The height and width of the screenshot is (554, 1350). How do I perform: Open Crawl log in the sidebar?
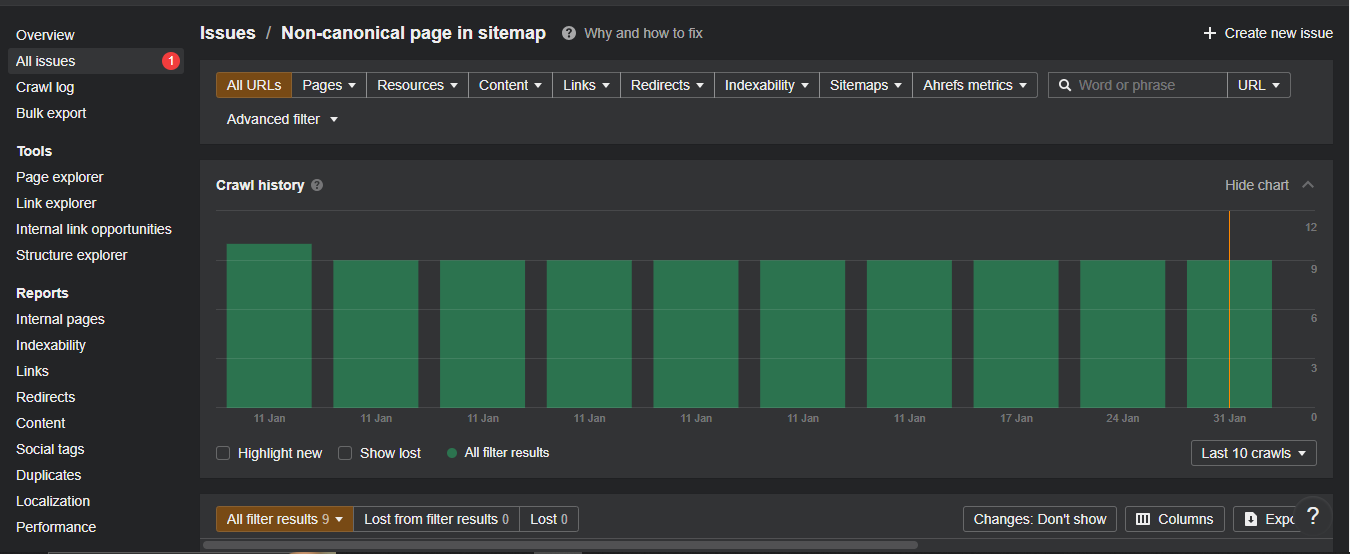pyautogui.click(x=45, y=87)
